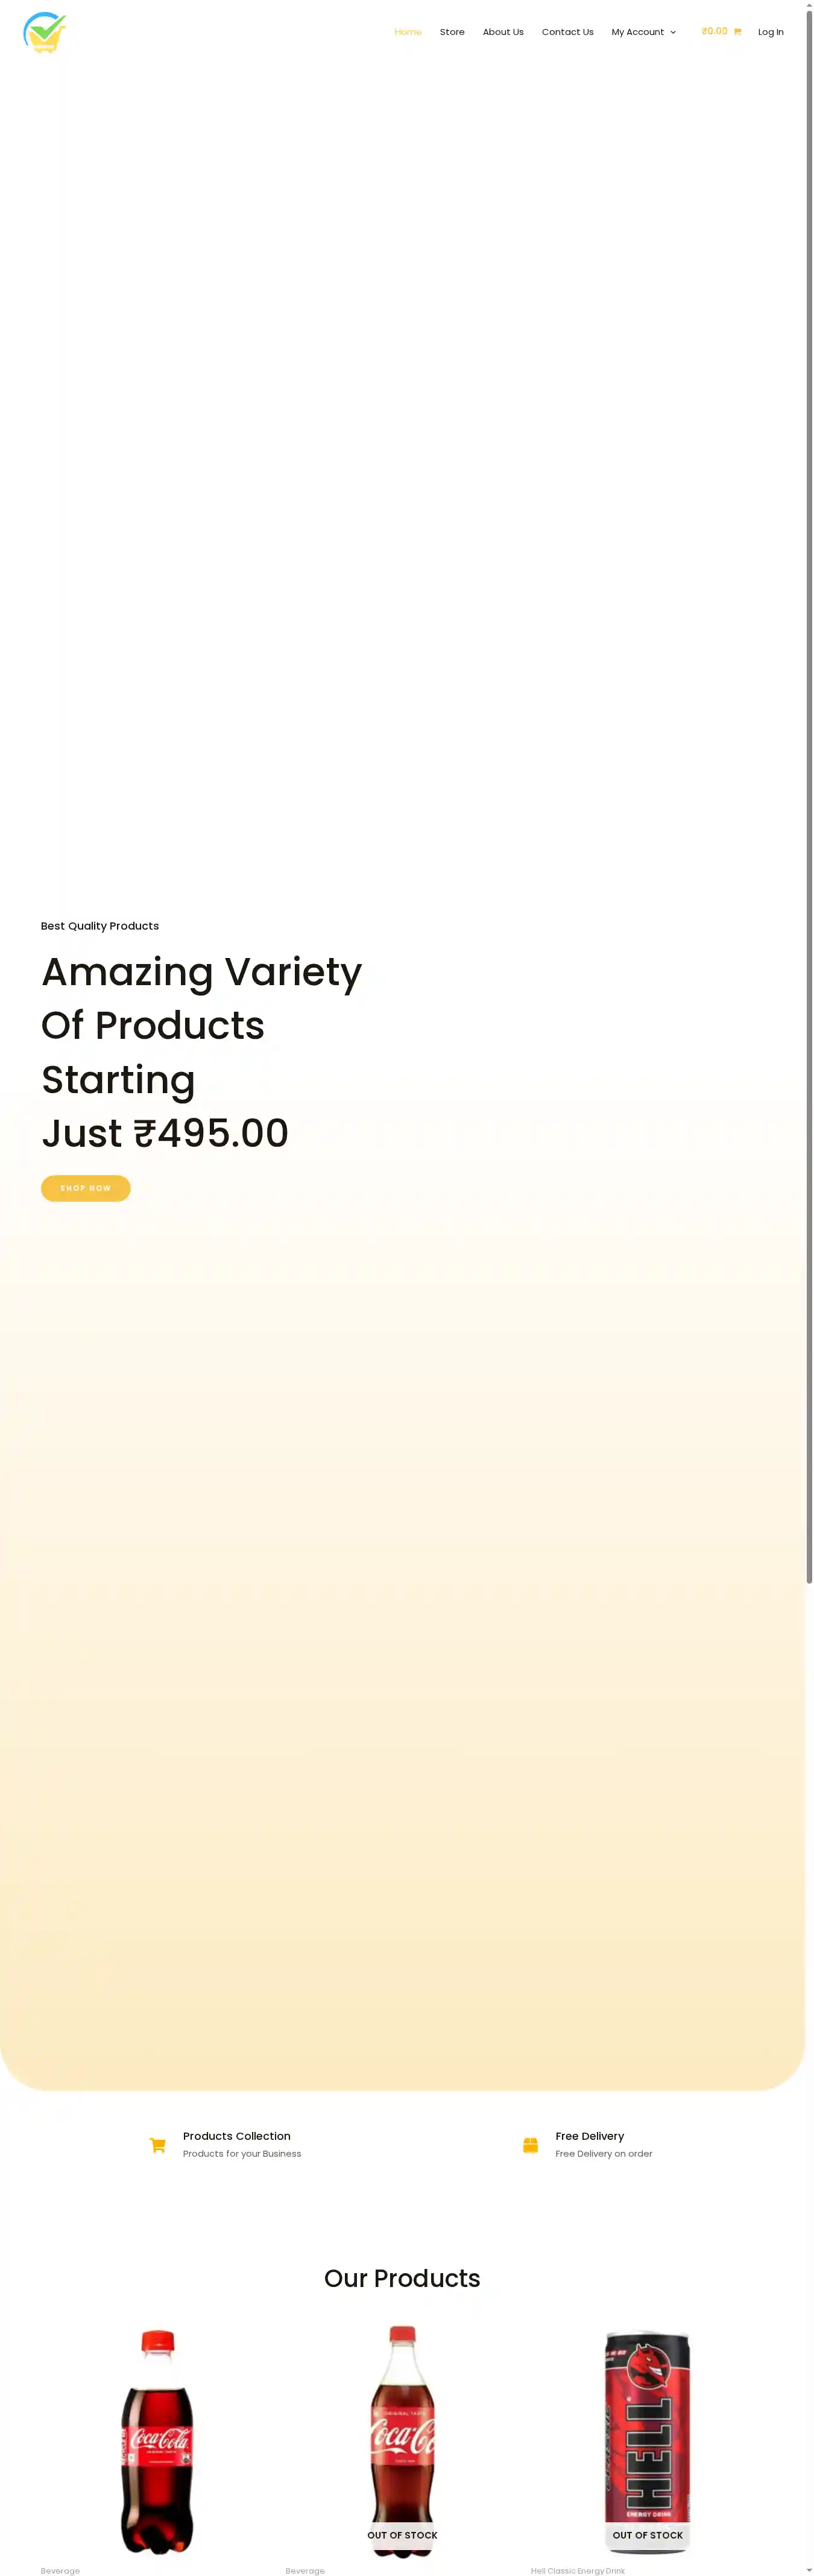Click the scroll-down arrow on scrollbar
This screenshot has height=2576, width=814.
[x=809, y=2569]
